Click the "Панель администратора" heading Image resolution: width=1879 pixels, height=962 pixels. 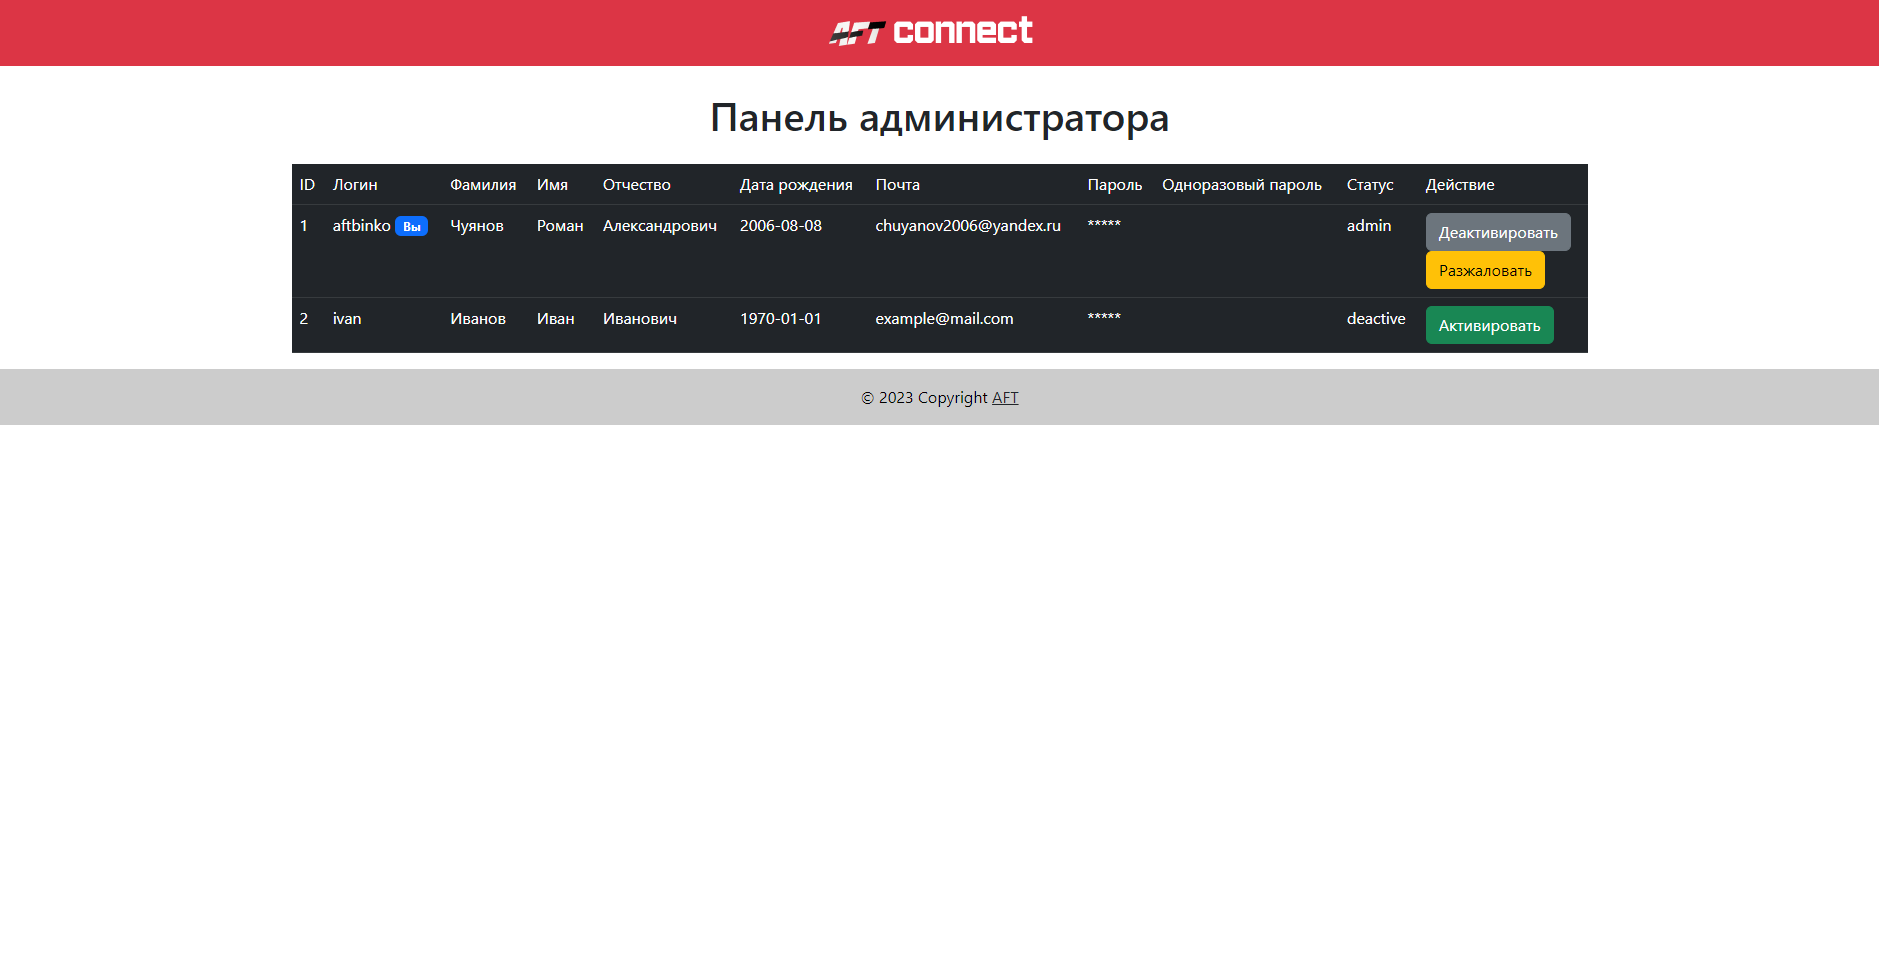click(939, 118)
